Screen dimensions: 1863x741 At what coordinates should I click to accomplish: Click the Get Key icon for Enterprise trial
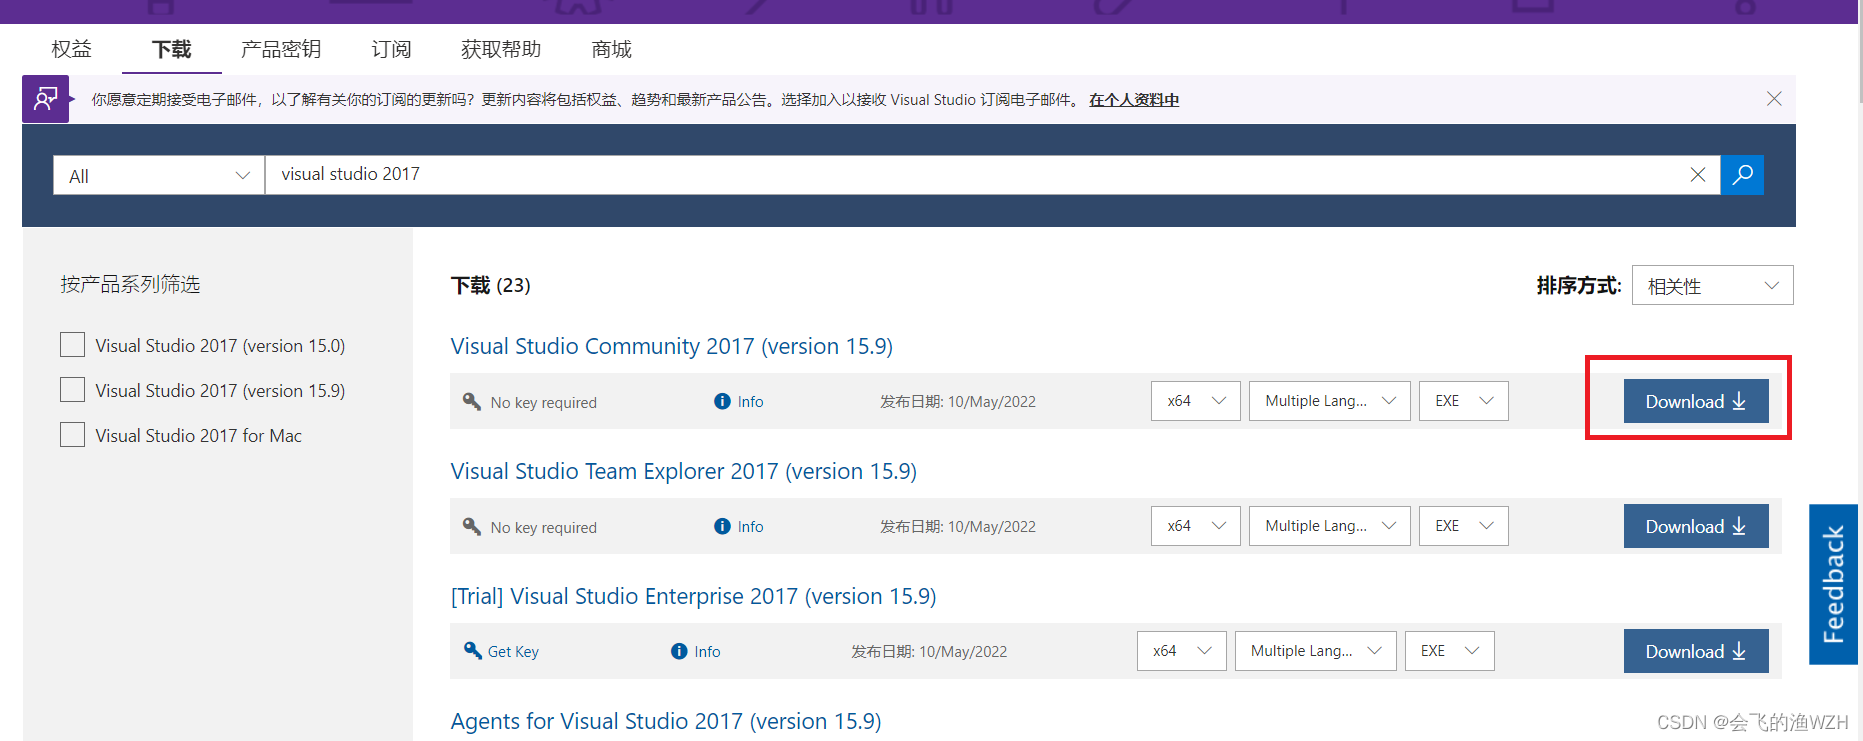tap(473, 651)
